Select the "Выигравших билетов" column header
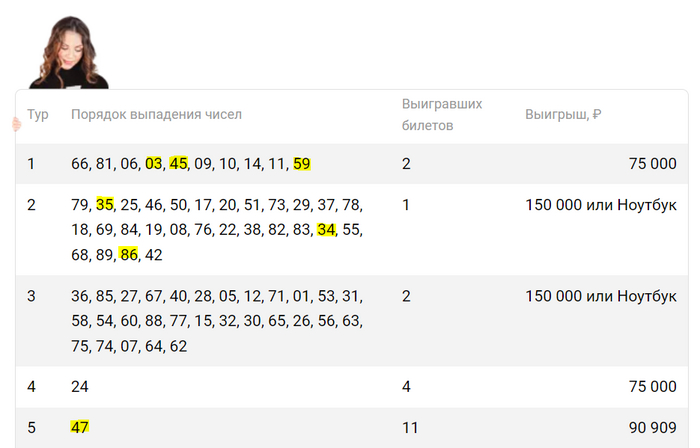Viewport: 700px width, 448px height. point(442,115)
